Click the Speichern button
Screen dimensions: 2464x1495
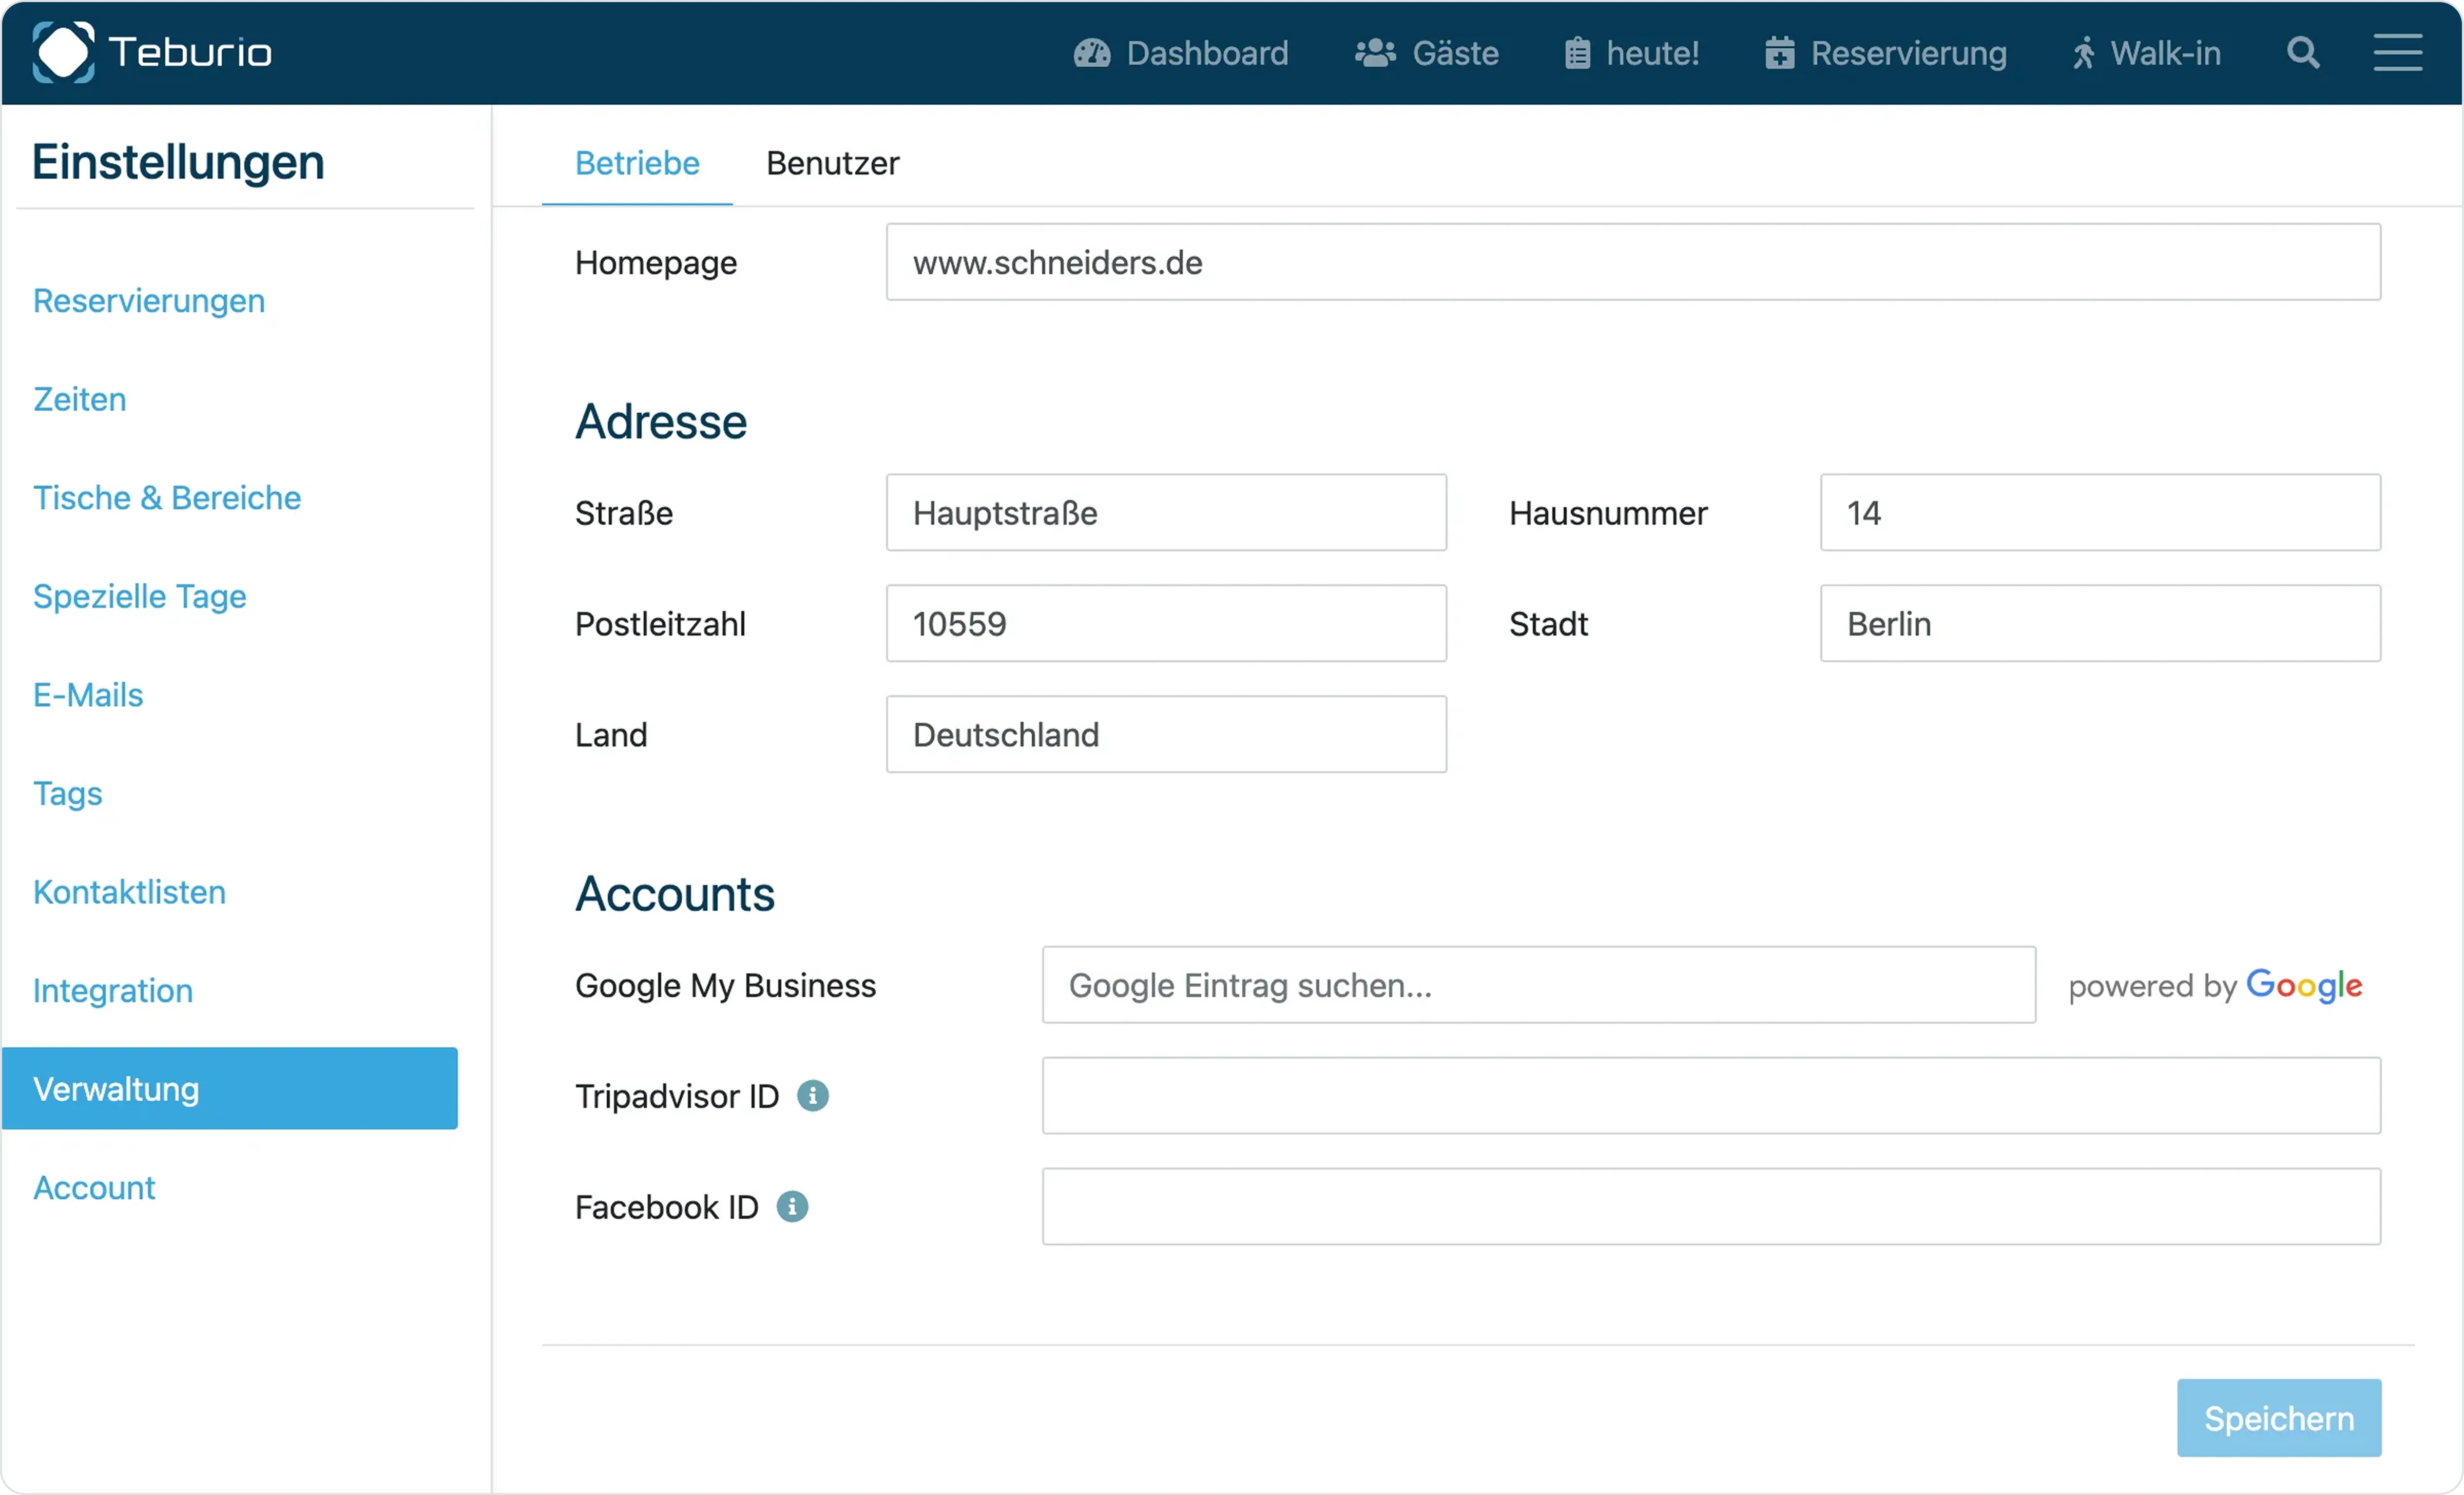click(2279, 1418)
